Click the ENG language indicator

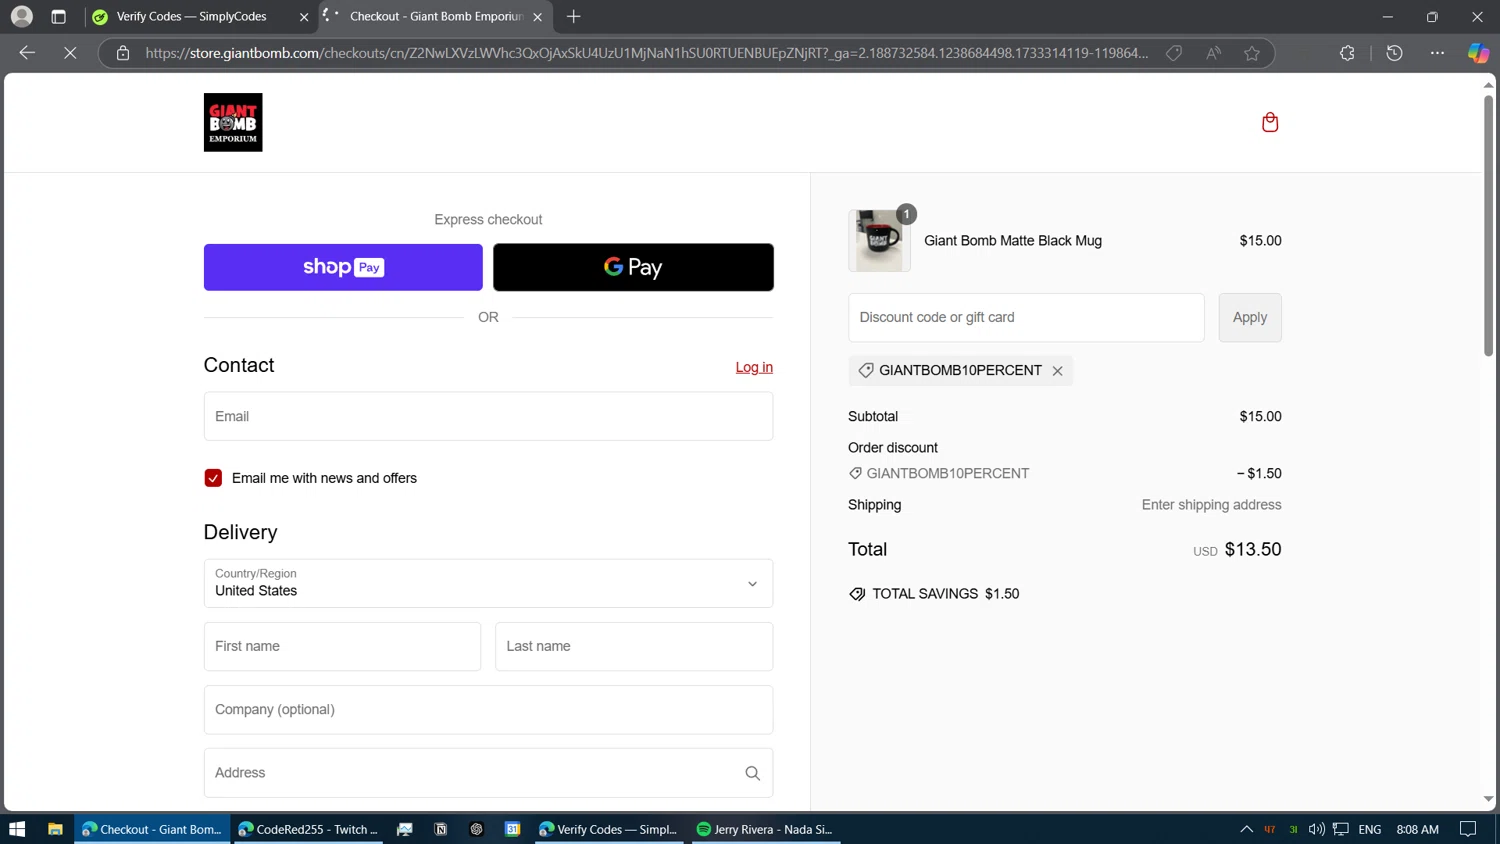(1370, 829)
